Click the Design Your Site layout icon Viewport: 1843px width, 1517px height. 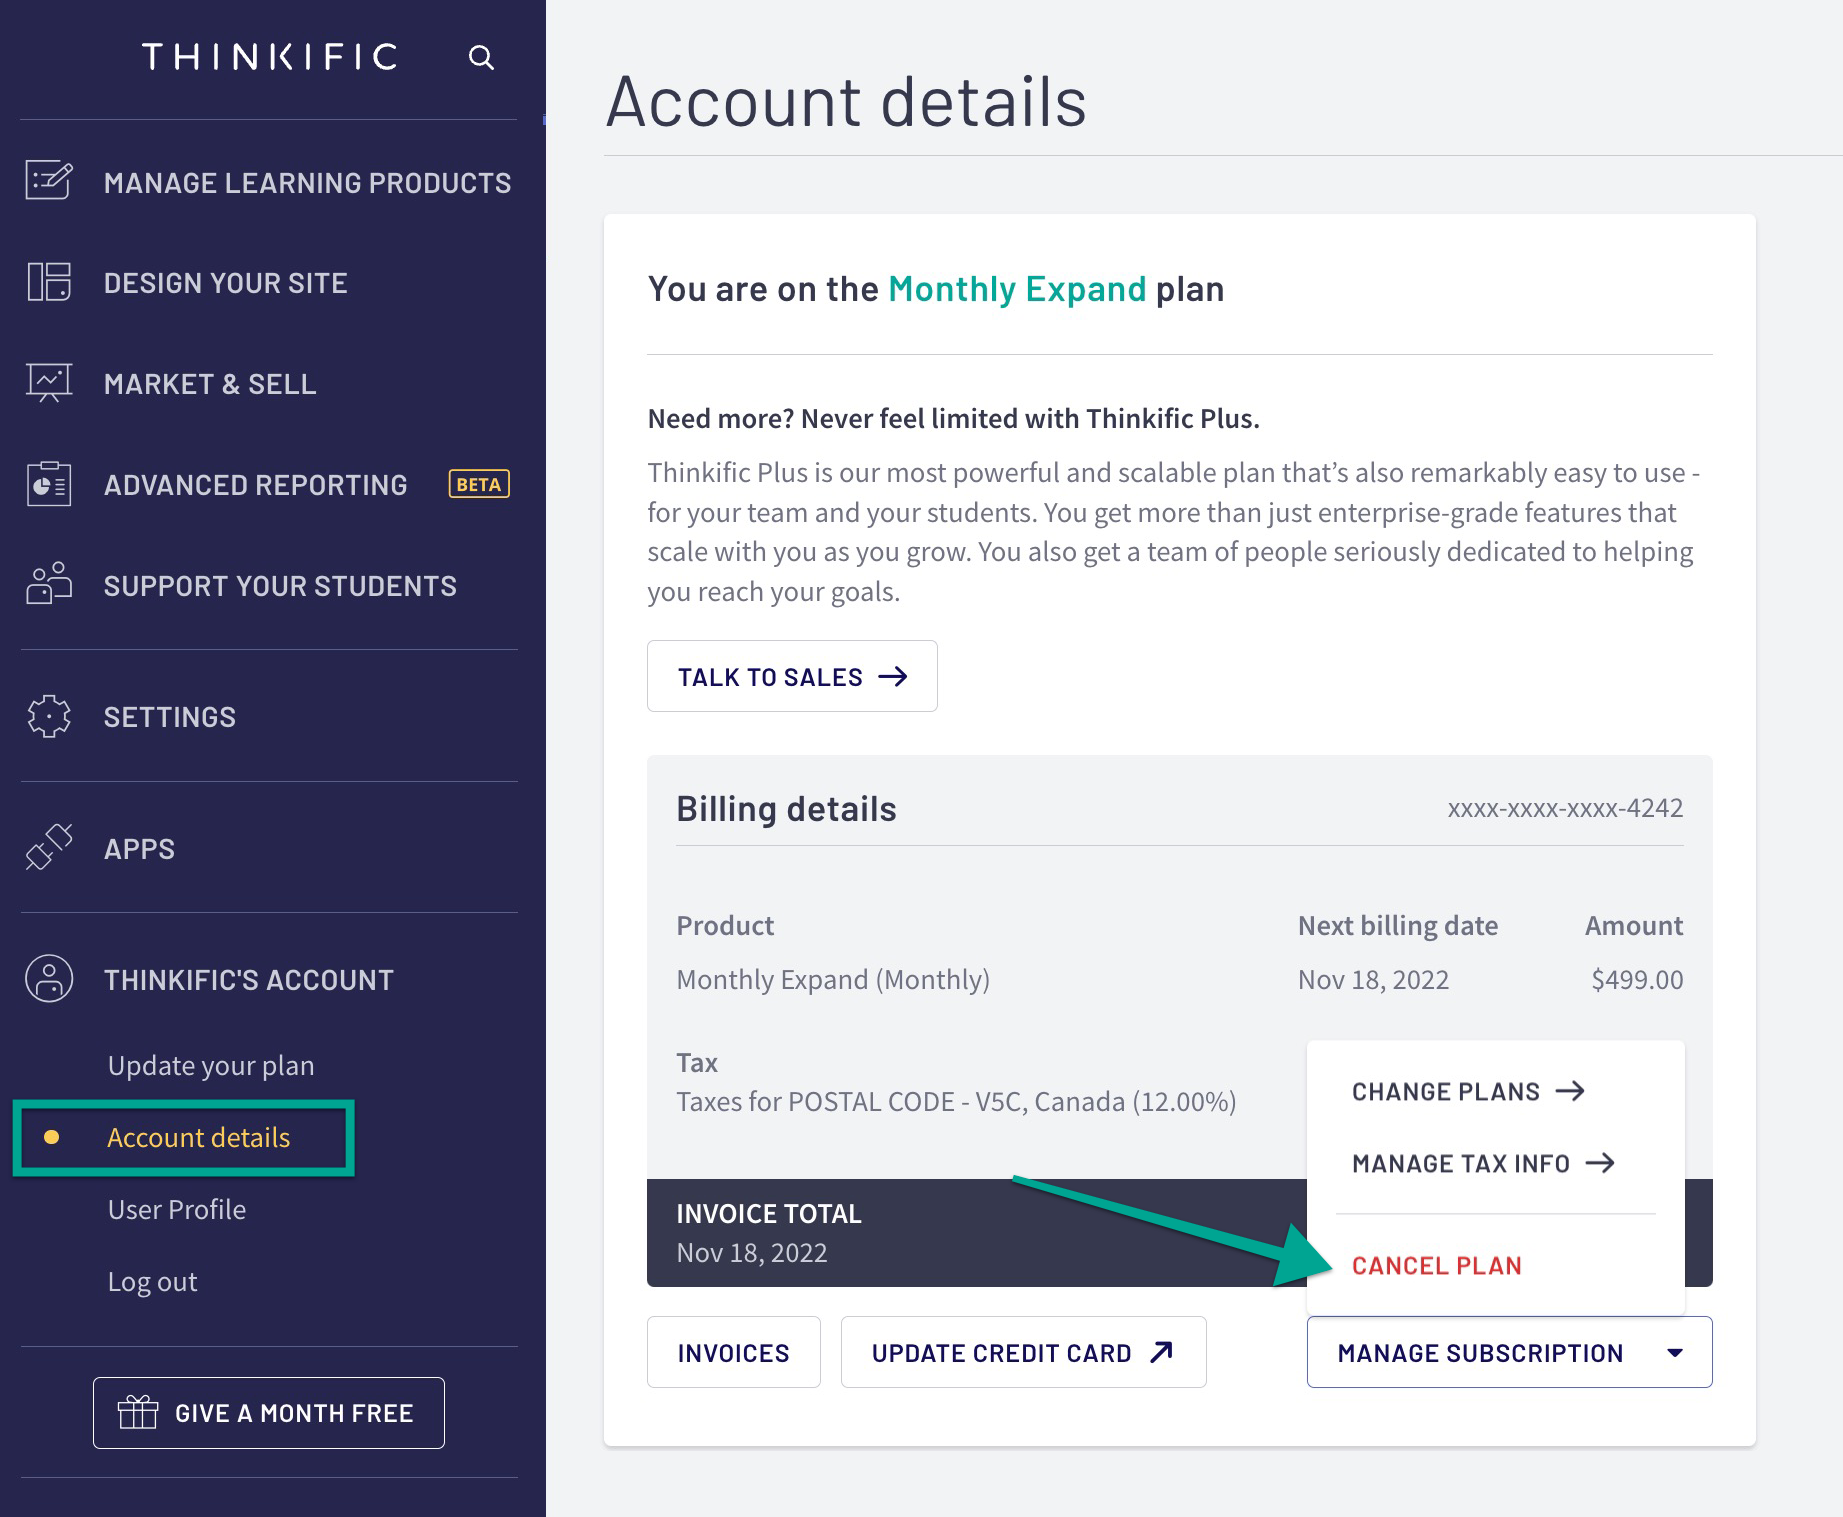pos(49,282)
